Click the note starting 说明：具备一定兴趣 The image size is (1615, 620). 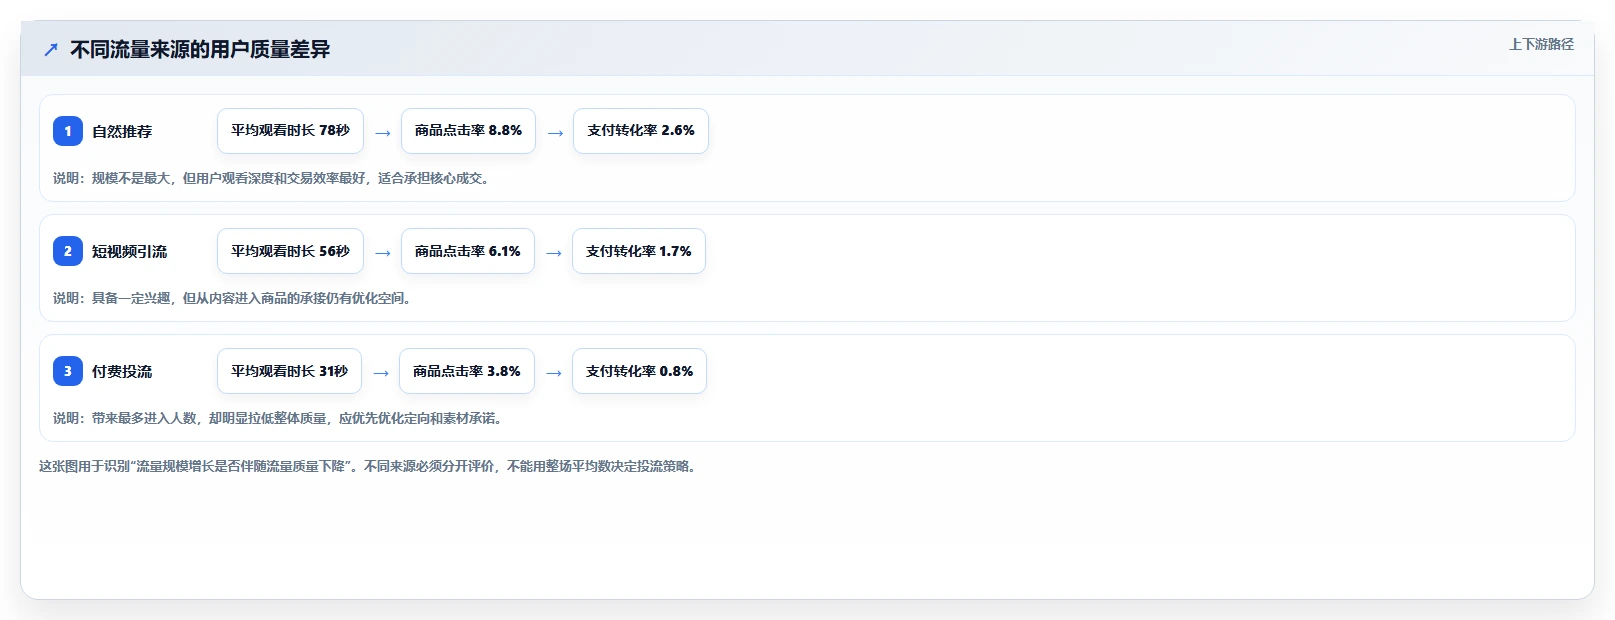click(x=232, y=298)
